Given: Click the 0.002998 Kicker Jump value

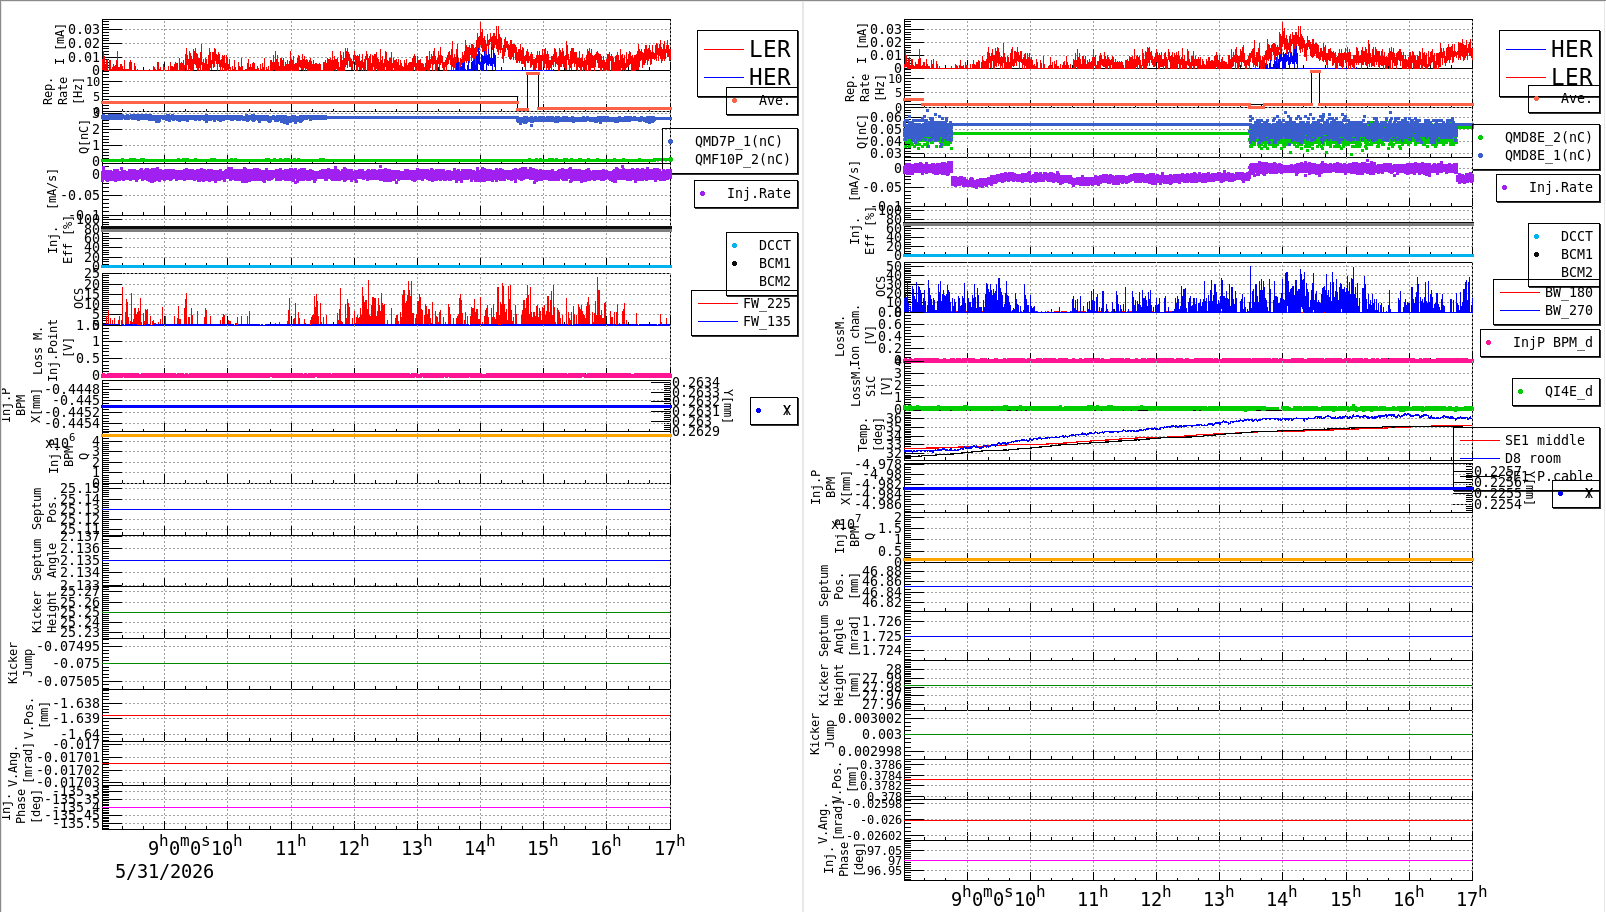Looking at the screenshot, I should 870,751.
